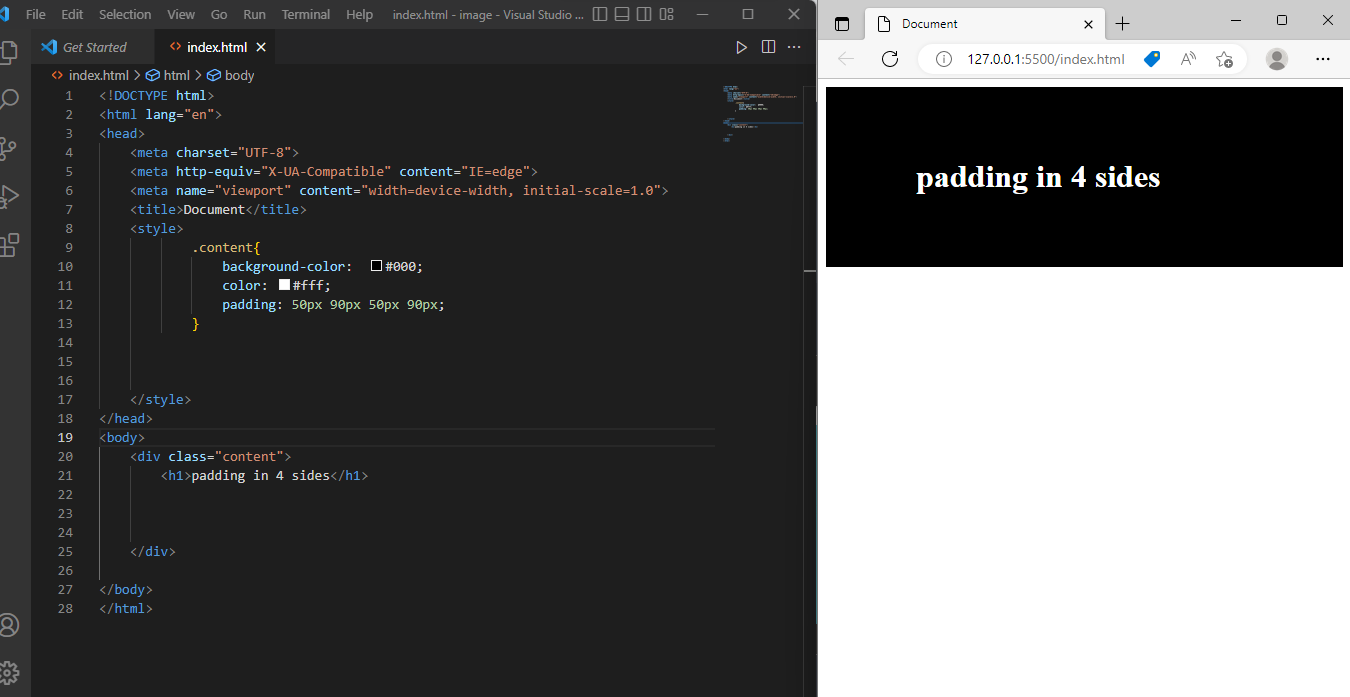
Task: Refresh the page in Edge
Action: (890, 59)
